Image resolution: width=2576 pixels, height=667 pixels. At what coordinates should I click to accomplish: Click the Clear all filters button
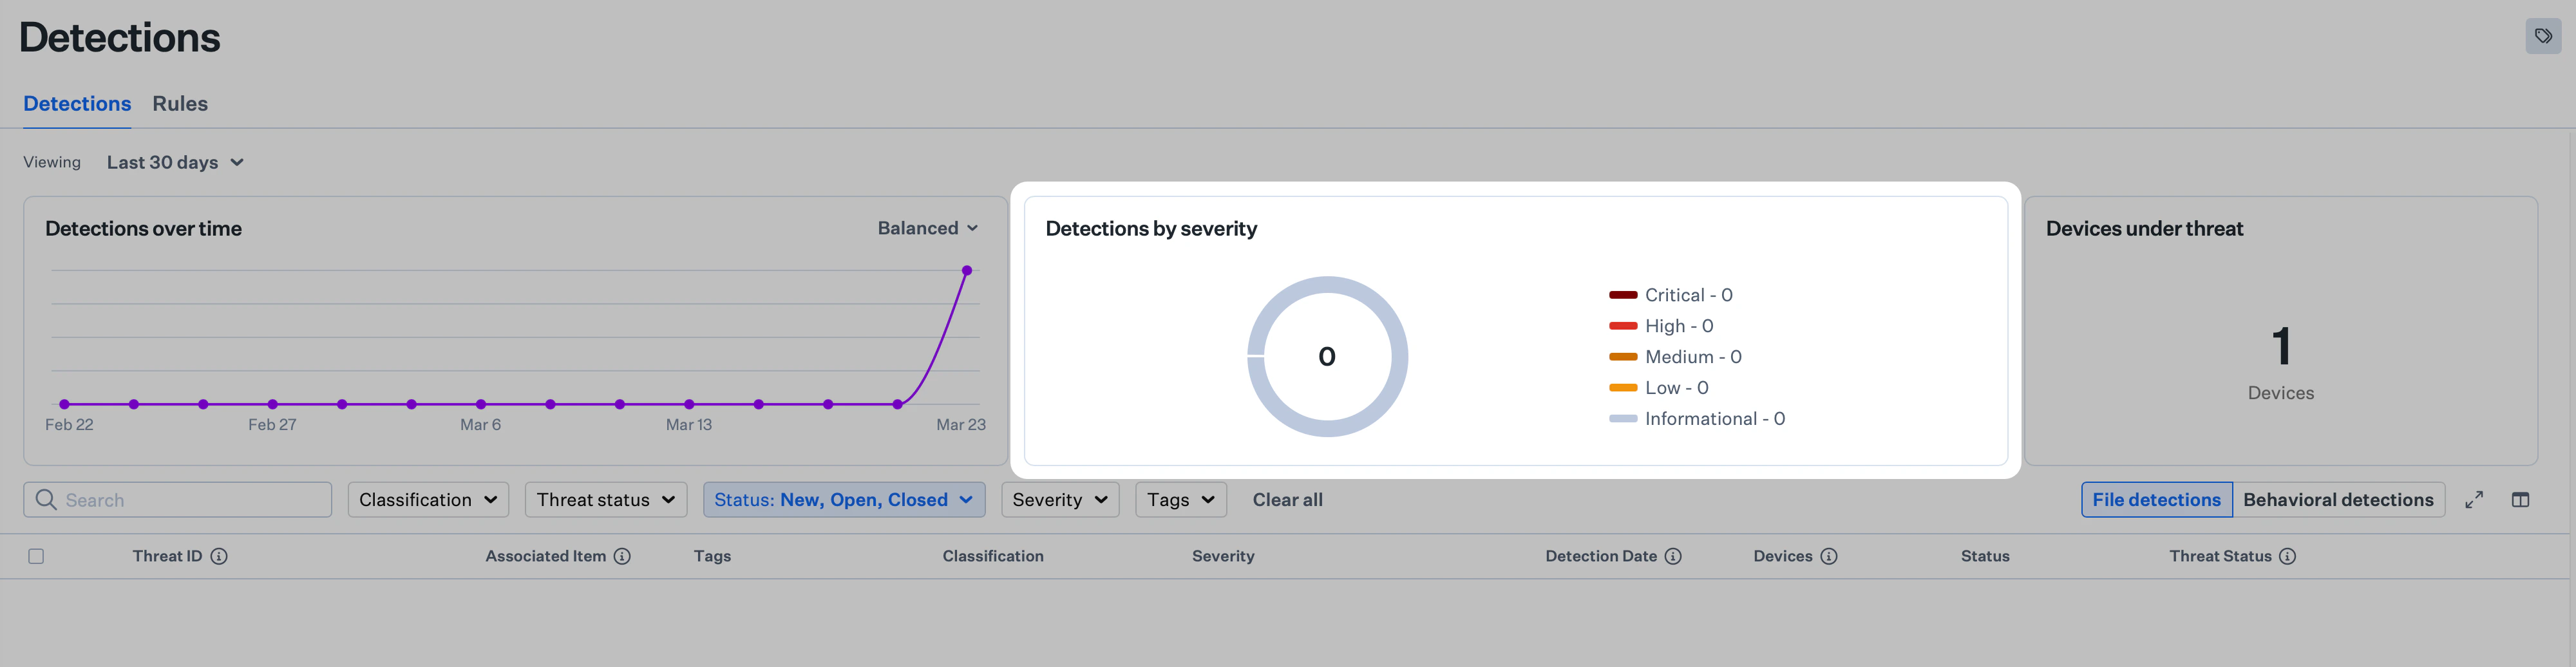tap(1287, 499)
